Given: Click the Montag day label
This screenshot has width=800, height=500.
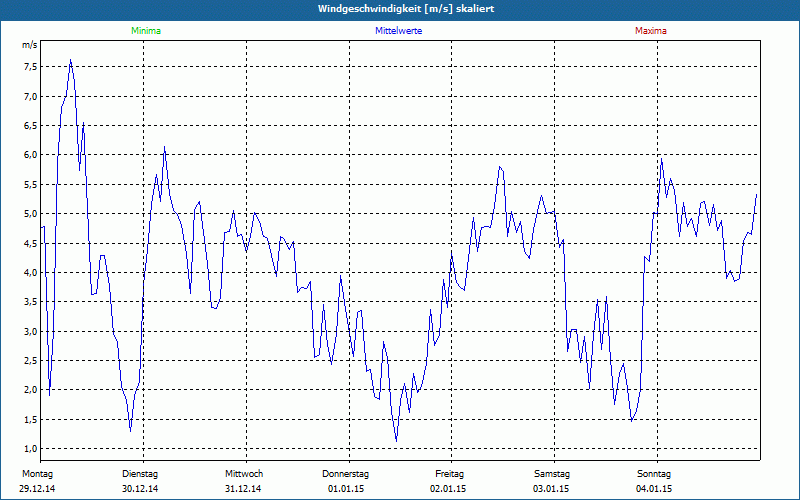Looking at the screenshot, I should coord(37,474).
